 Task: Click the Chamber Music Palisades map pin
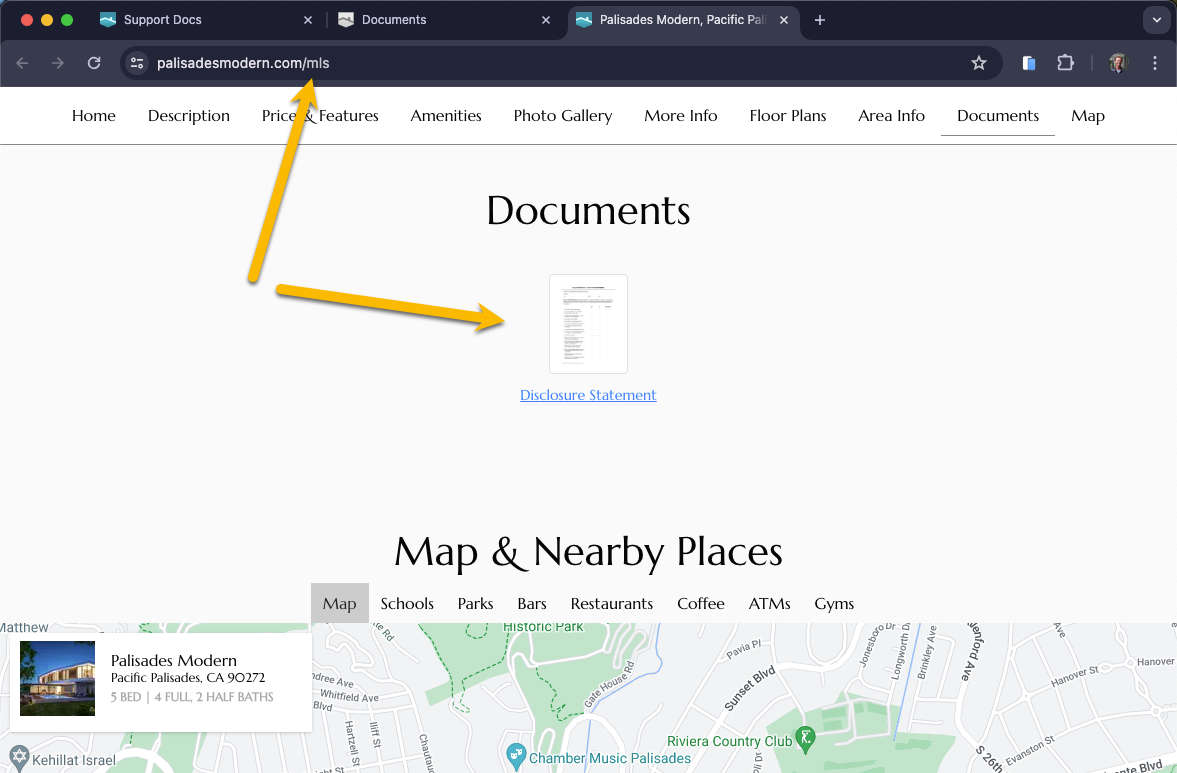(516, 756)
